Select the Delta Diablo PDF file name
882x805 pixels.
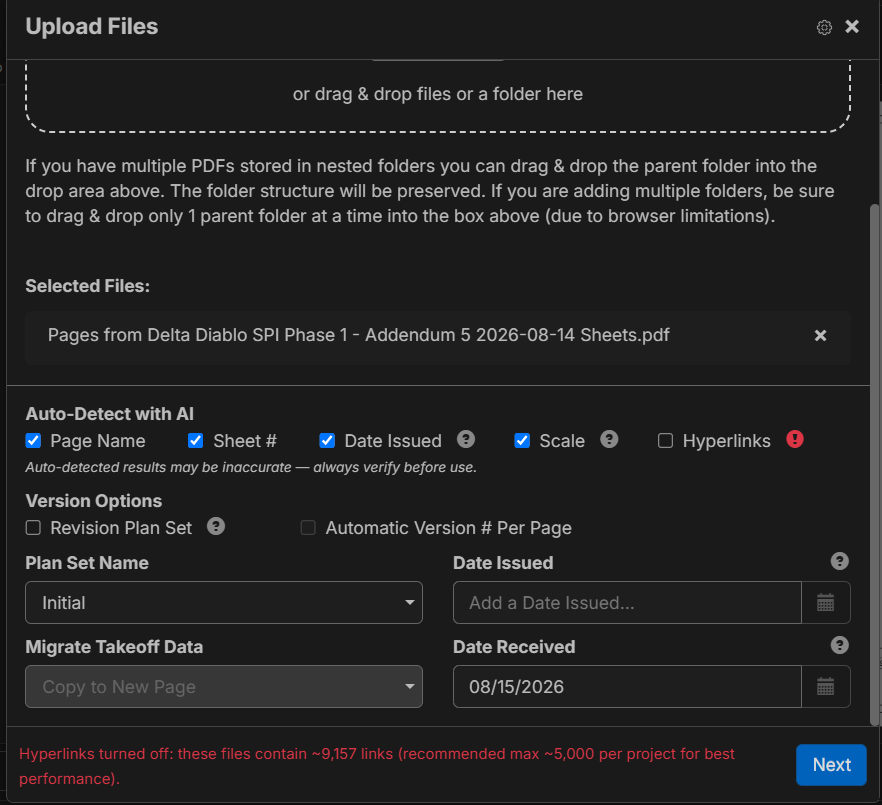click(x=358, y=335)
